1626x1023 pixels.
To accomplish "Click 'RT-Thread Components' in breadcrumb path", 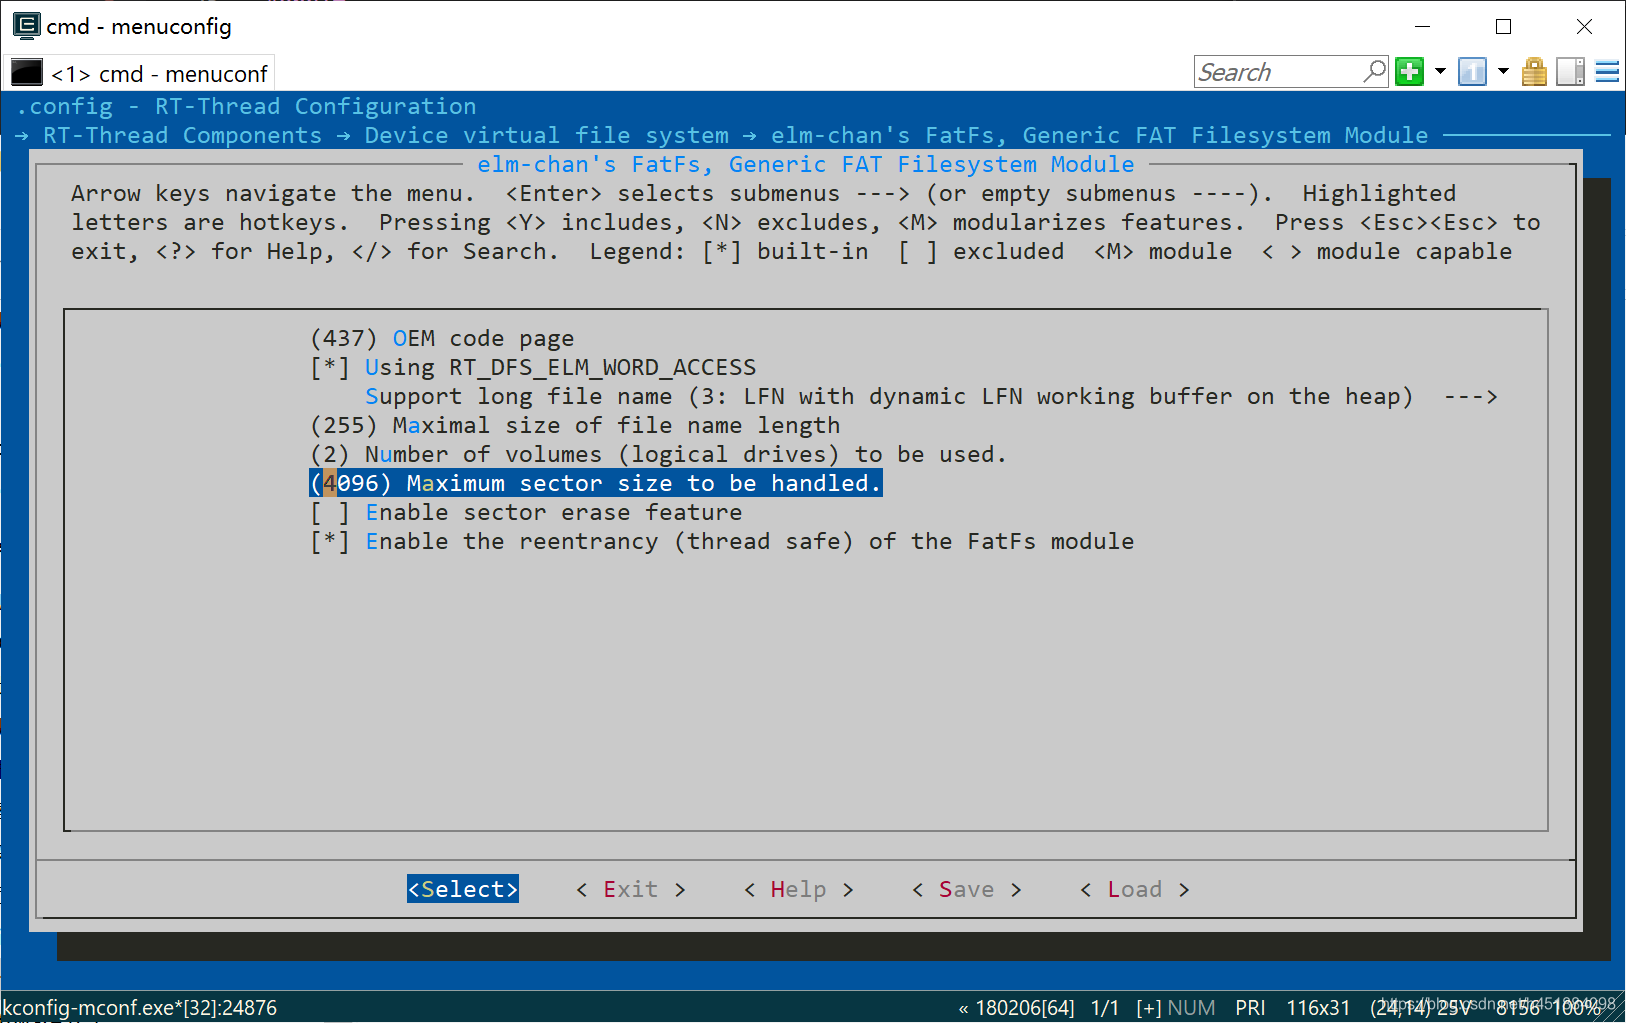I will coord(182,135).
